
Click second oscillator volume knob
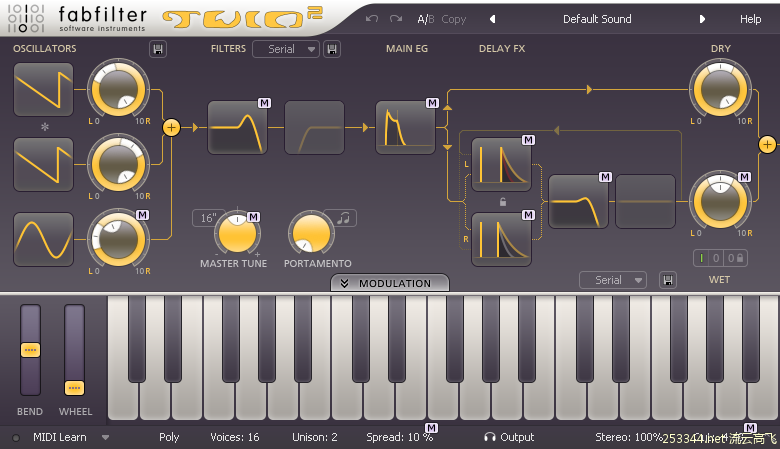pyautogui.click(x=118, y=165)
